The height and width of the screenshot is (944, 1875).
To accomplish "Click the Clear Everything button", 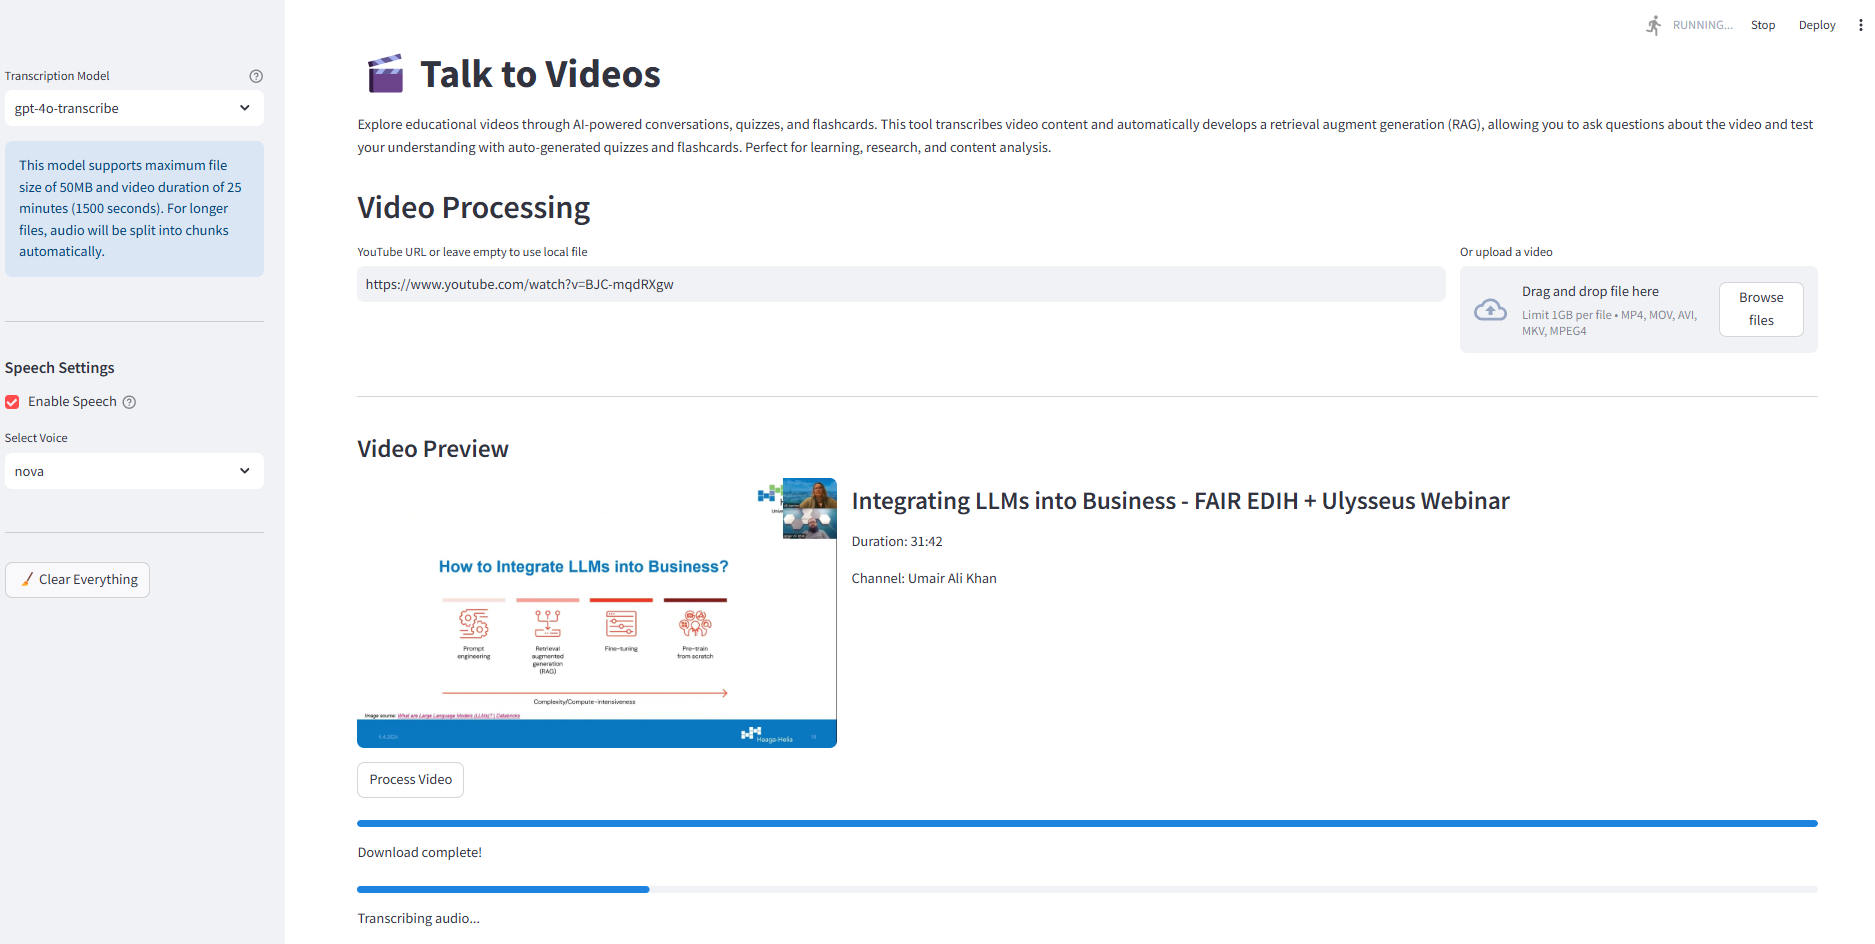I will click(x=78, y=580).
